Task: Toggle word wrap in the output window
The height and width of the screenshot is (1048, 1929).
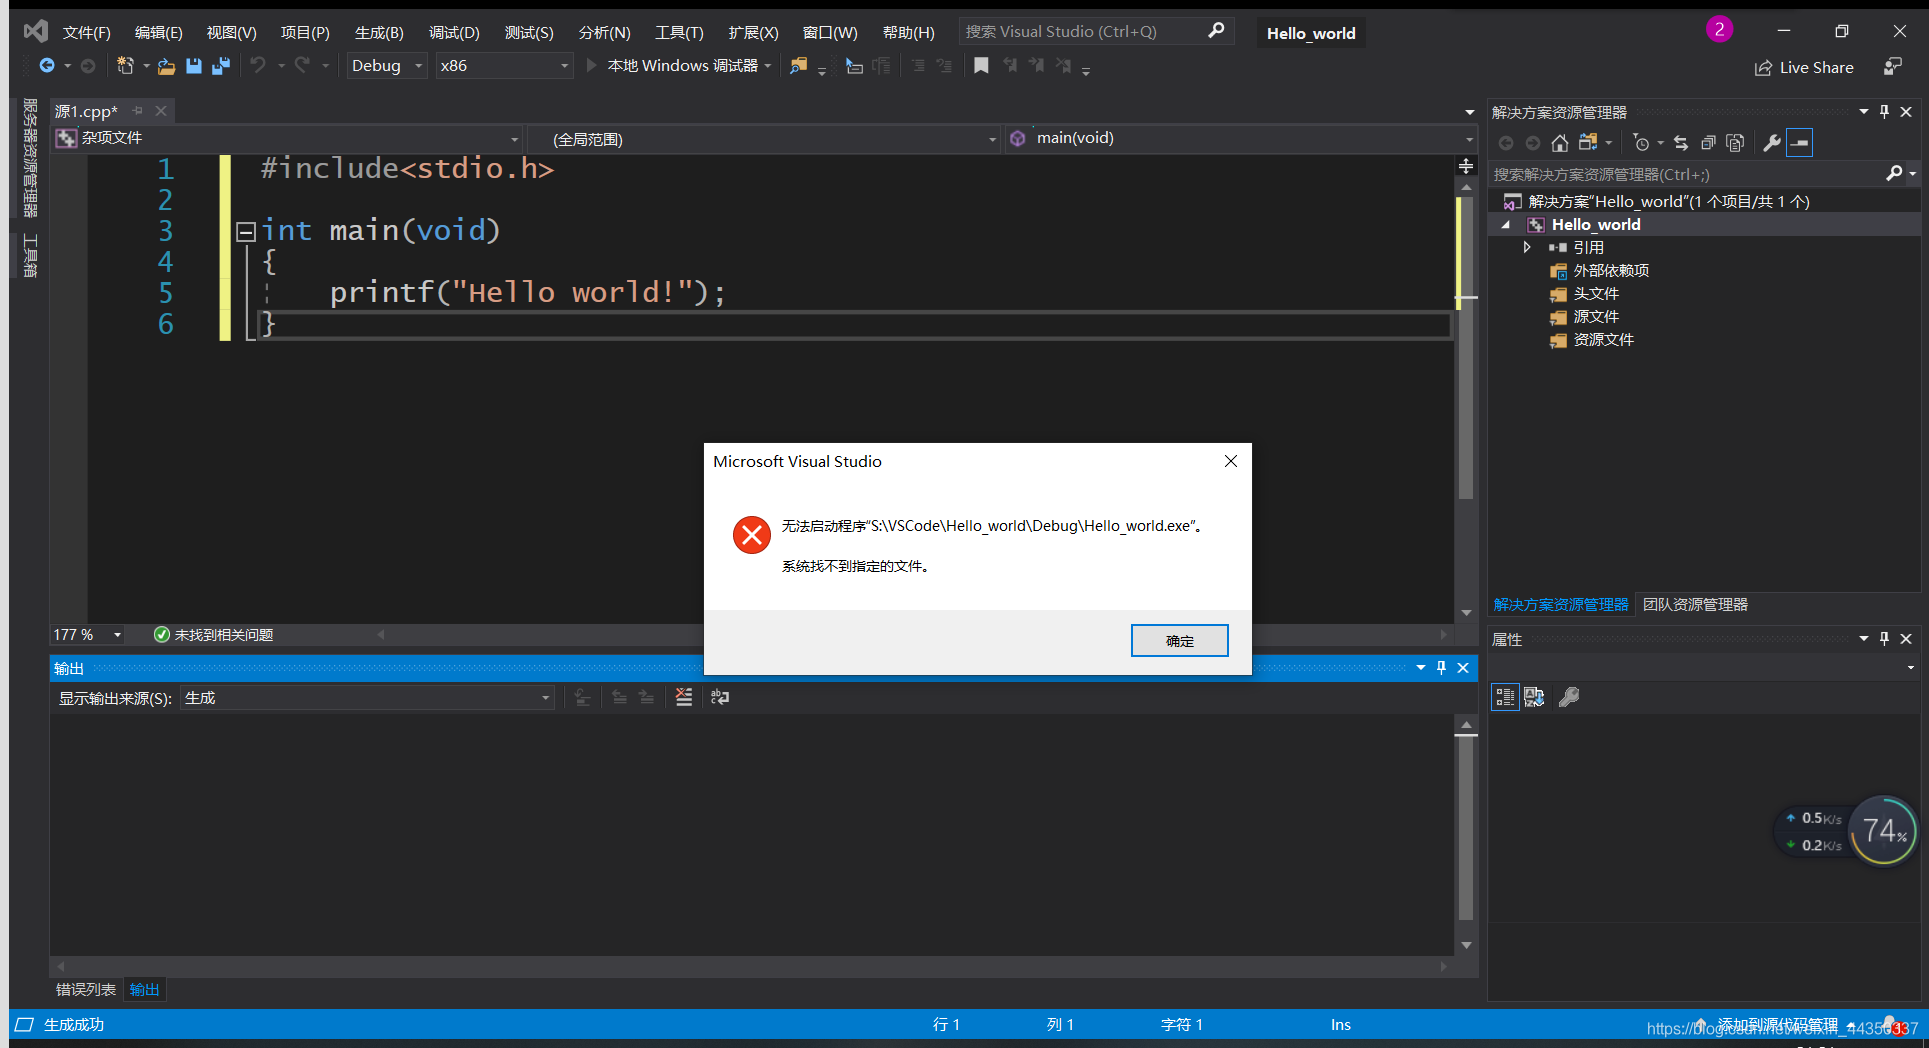Action: tap(719, 697)
